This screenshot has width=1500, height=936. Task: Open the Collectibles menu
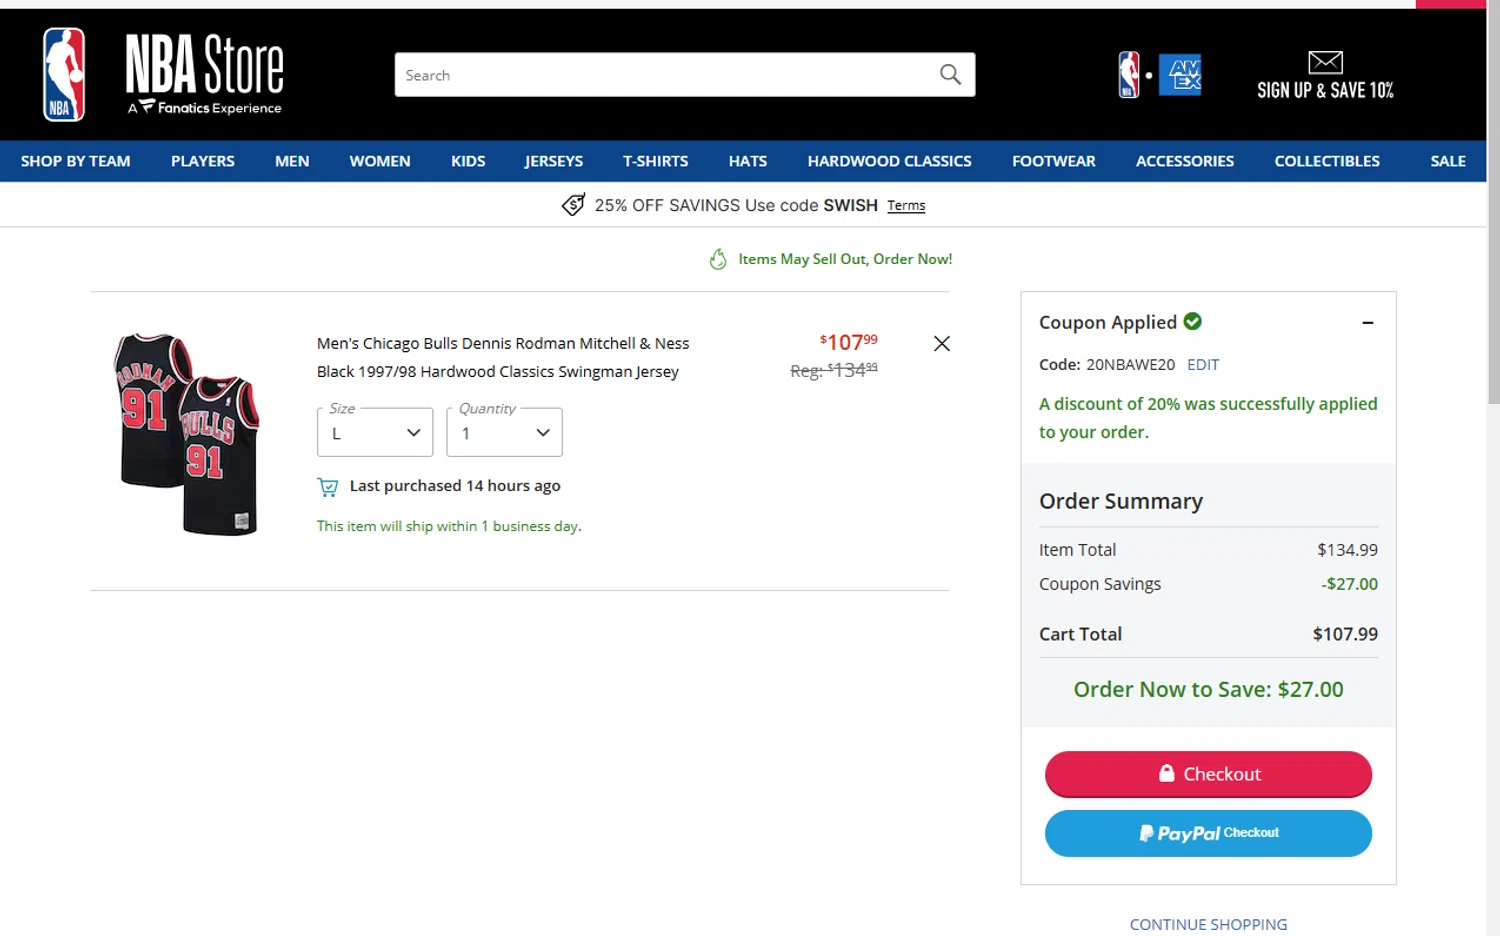[1327, 161]
